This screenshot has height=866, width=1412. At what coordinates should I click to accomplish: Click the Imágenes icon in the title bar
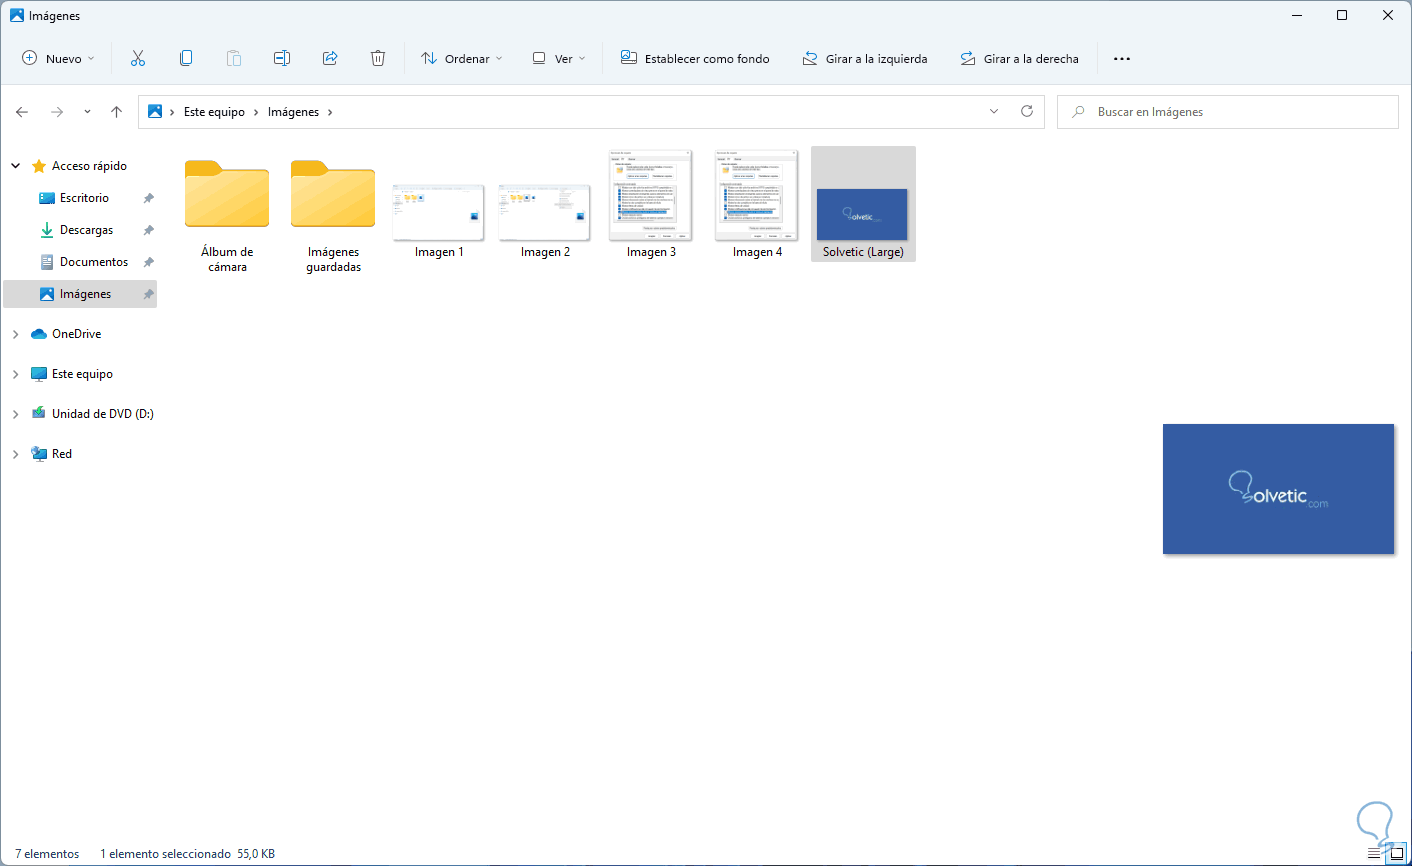click(x=17, y=16)
